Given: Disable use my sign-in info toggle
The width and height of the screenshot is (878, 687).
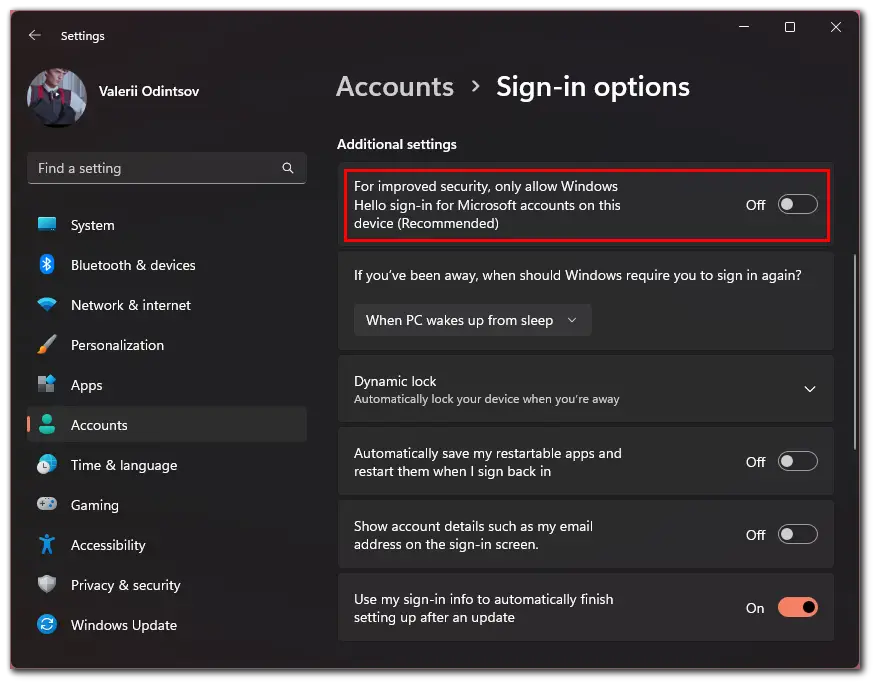Looking at the screenshot, I should coord(797,607).
